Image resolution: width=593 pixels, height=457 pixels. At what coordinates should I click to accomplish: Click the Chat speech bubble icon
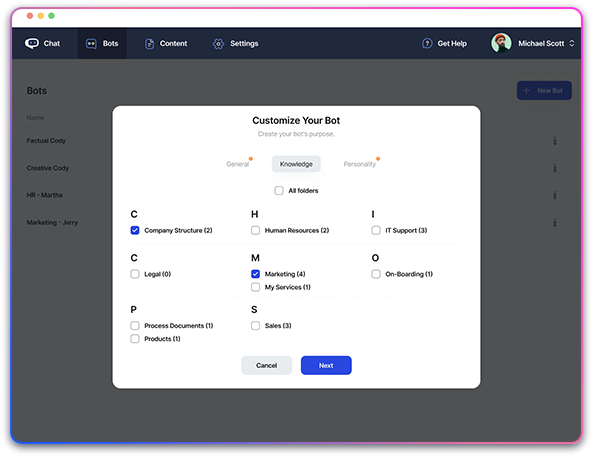[32, 44]
